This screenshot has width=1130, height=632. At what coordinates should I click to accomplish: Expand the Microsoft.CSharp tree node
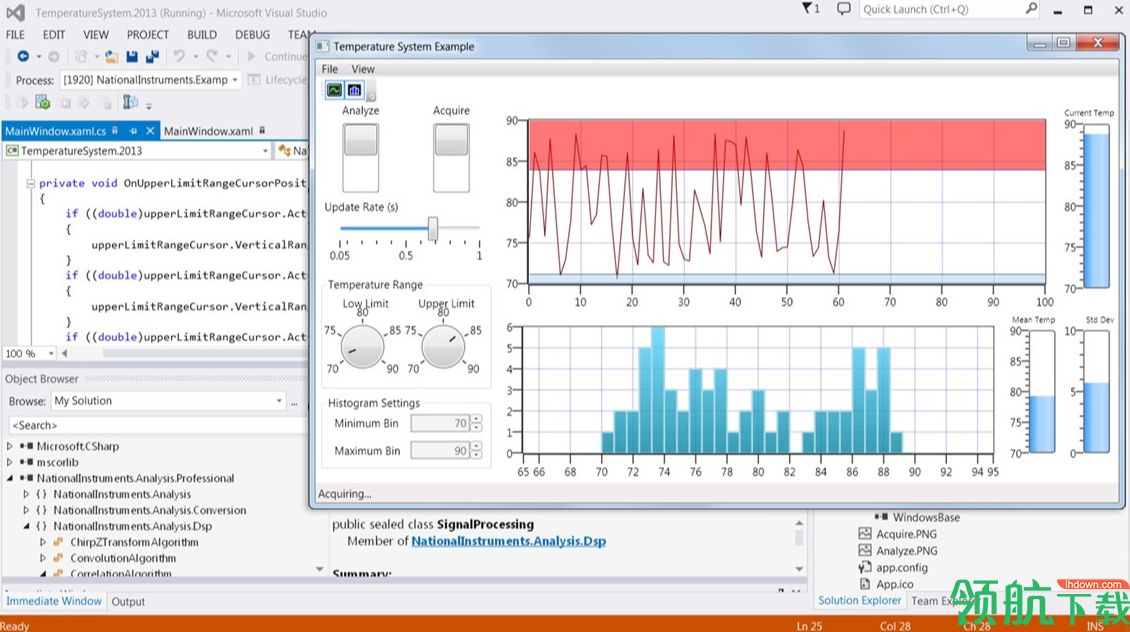click(x=9, y=446)
